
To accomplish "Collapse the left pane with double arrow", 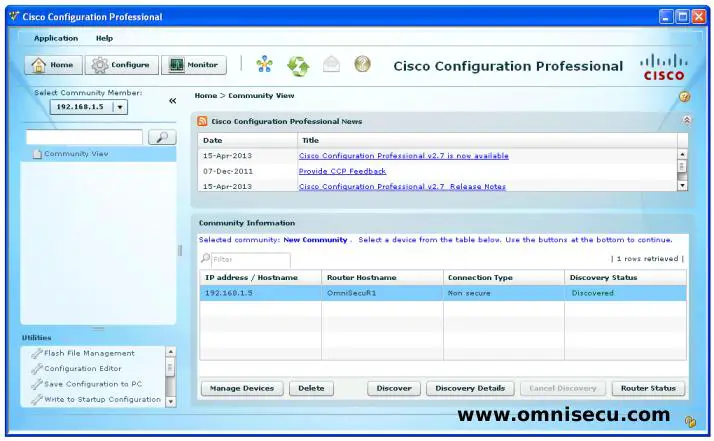I will click(x=173, y=101).
